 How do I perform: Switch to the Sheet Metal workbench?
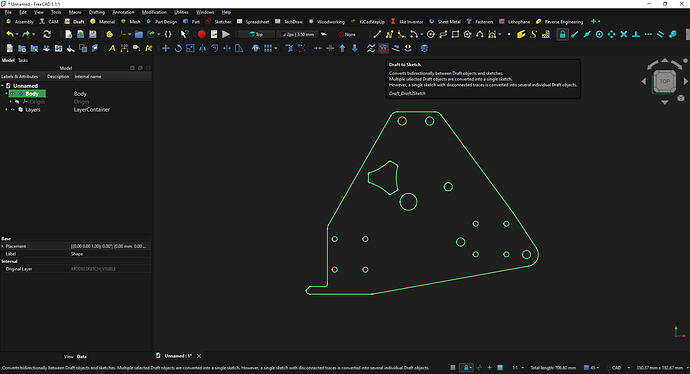pyautogui.click(x=444, y=22)
